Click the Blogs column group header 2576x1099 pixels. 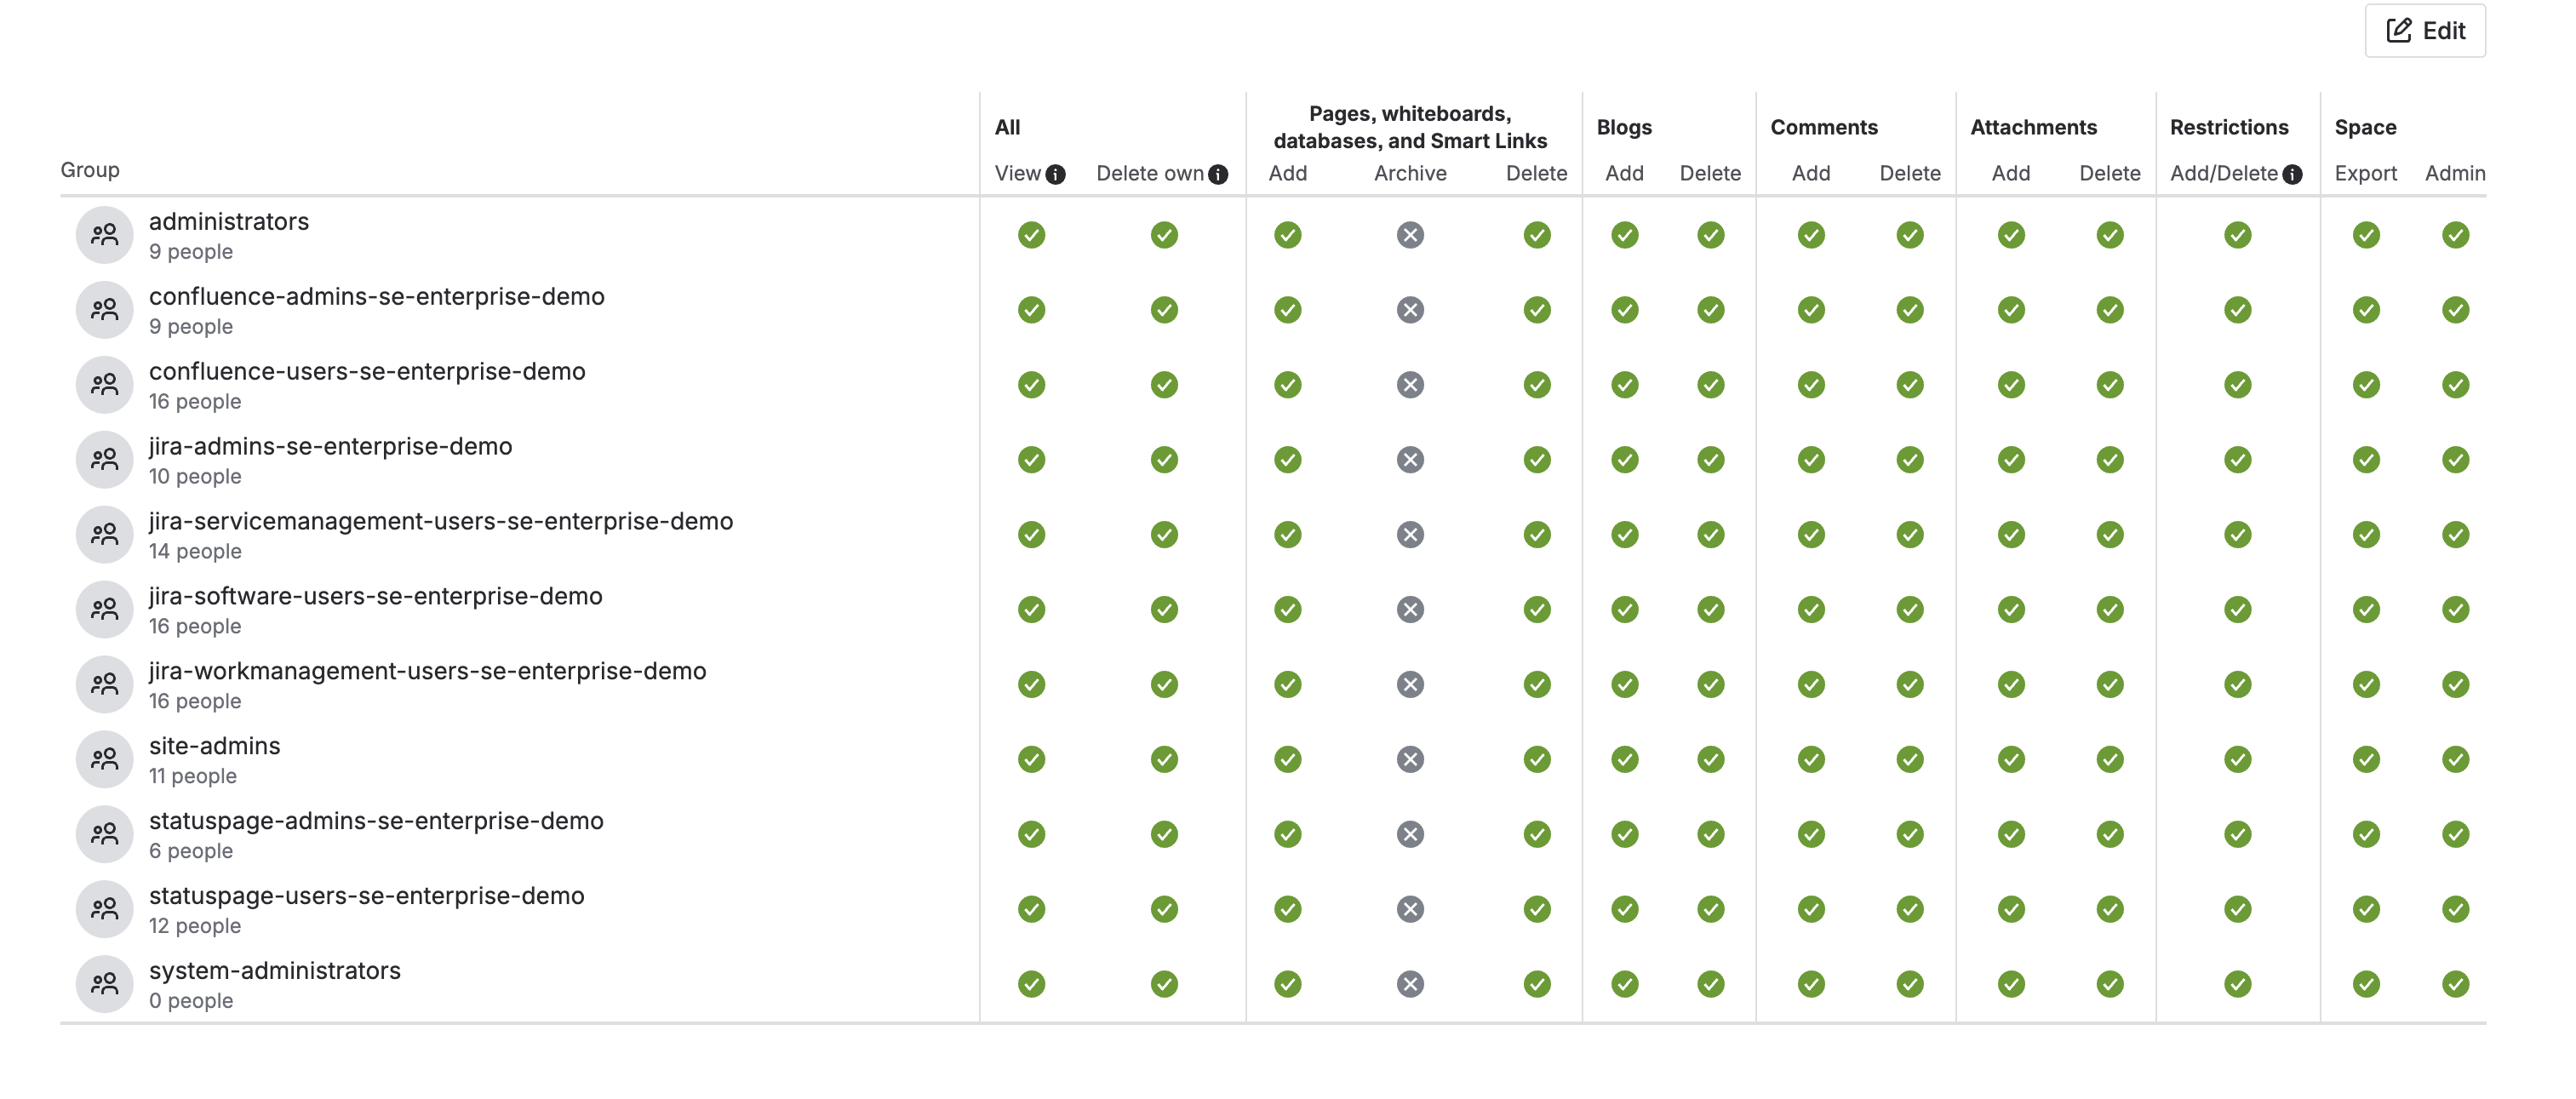point(1623,127)
